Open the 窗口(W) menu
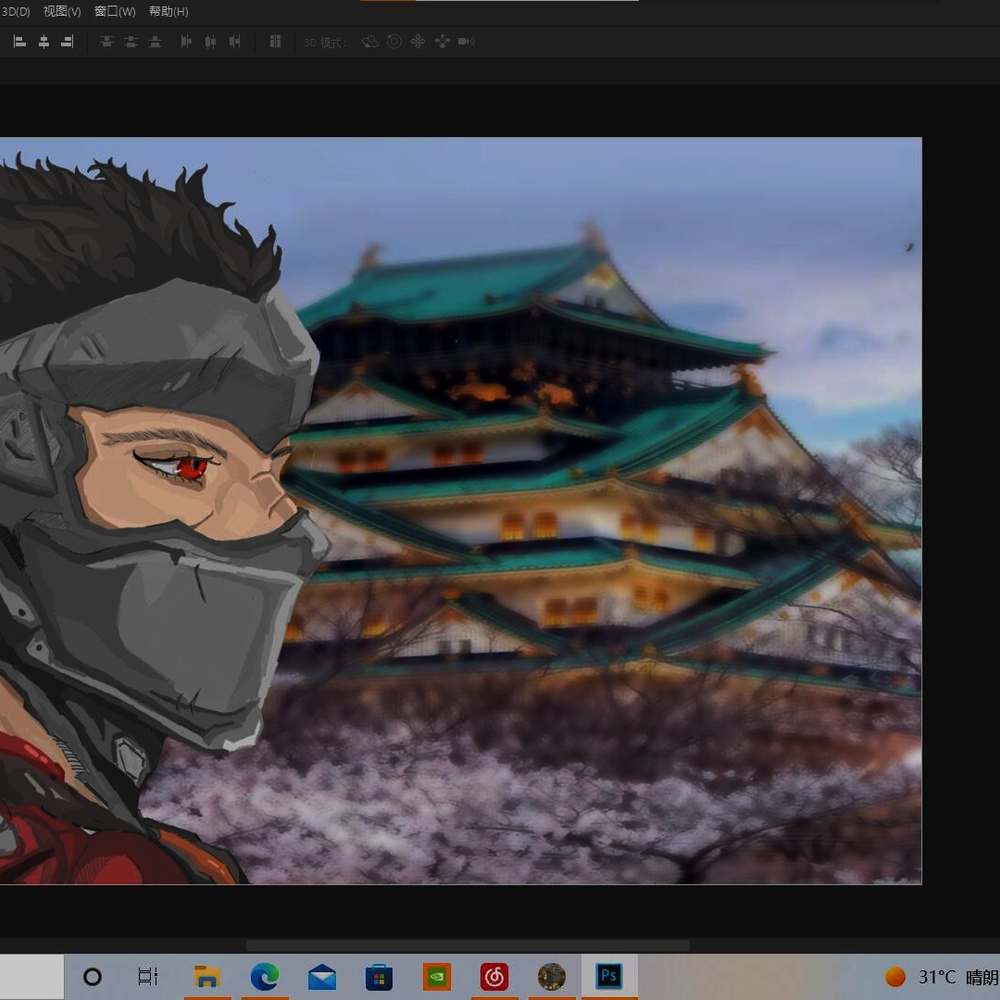Viewport: 1000px width, 1000px height. [x=115, y=11]
